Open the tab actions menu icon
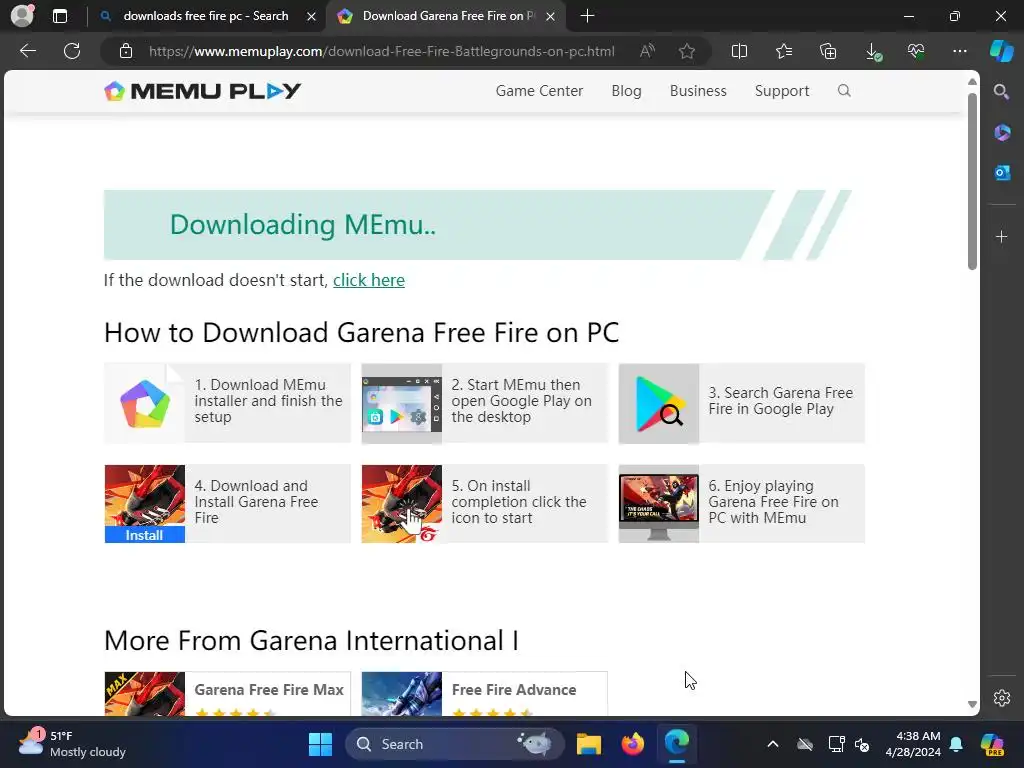Image resolution: width=1024 pixels, height=768 pixels. point(60,16)
